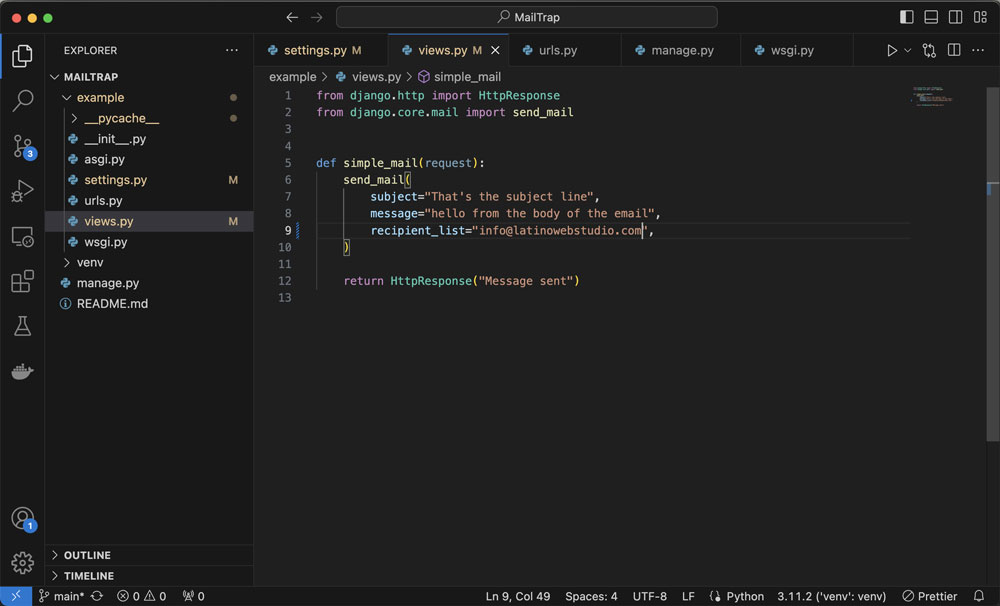
Task: Open the Run and Debug view
Action: click(22, 191)
